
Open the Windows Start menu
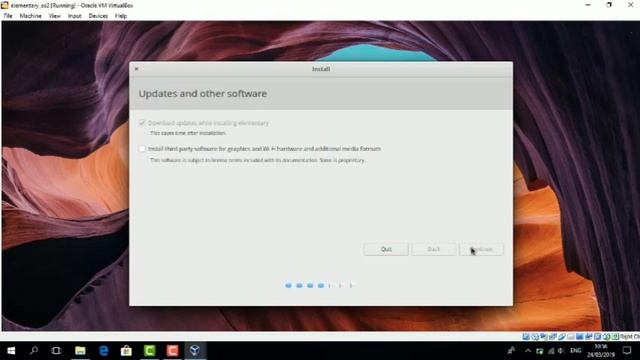[x=11, y=351]
